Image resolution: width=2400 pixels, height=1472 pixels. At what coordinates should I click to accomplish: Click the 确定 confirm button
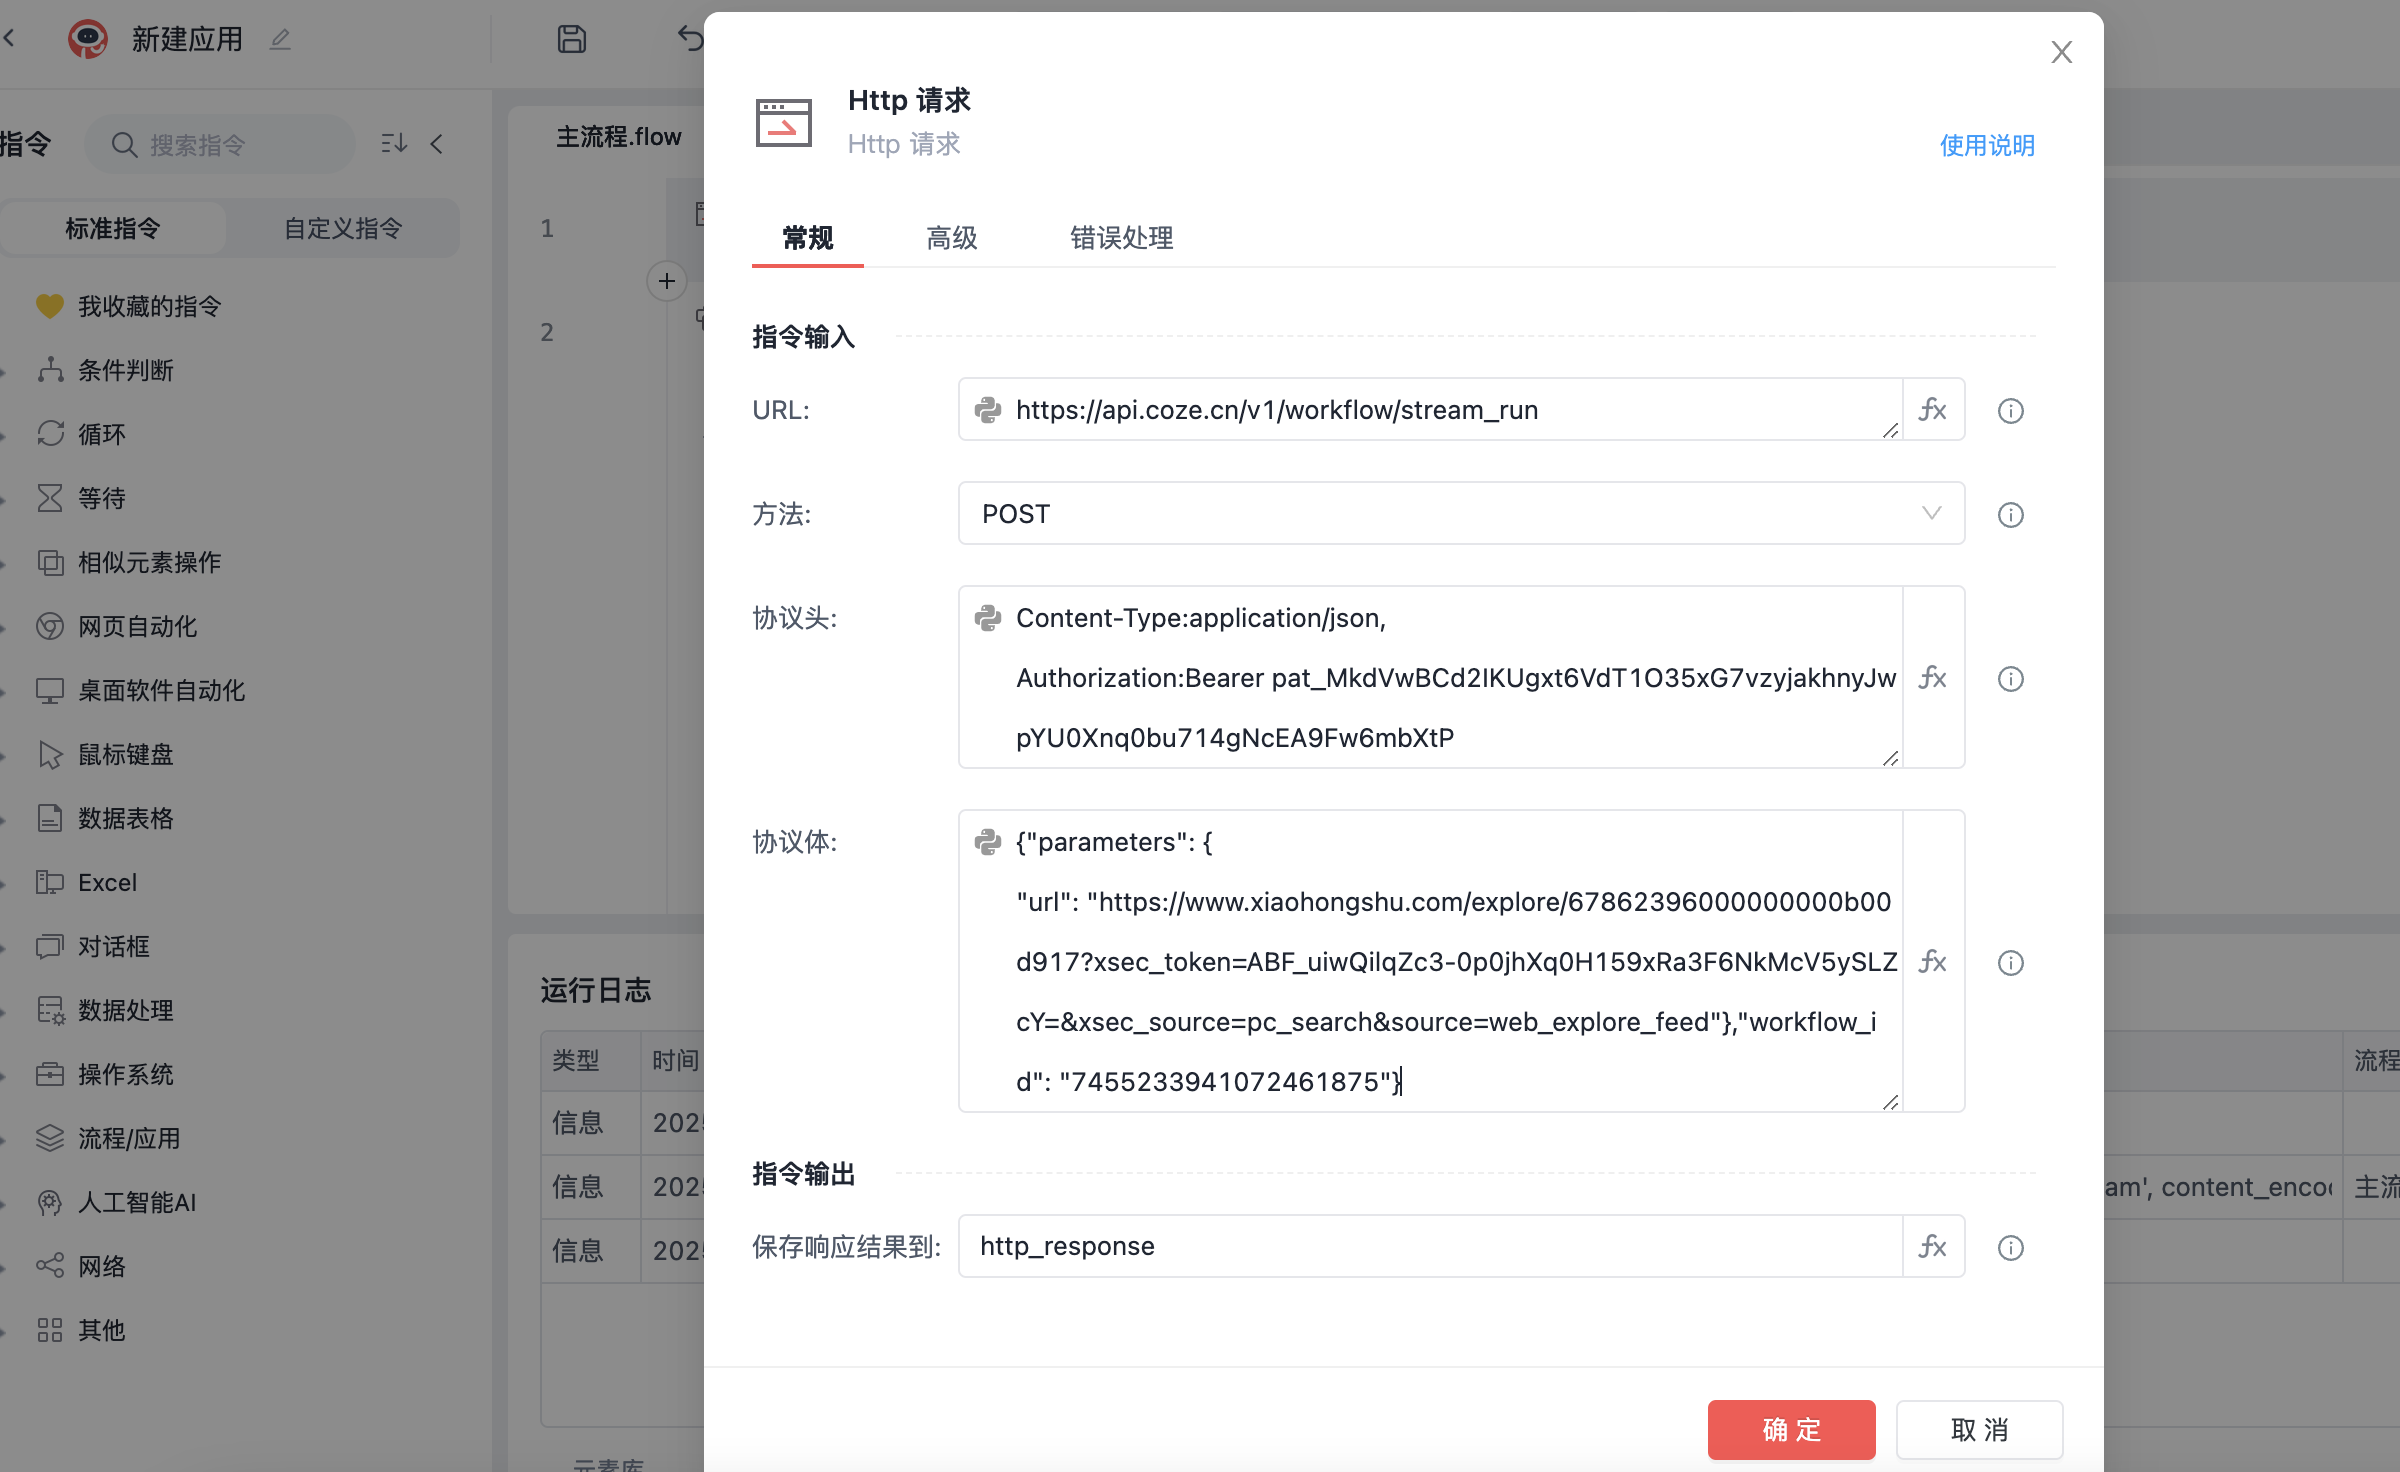1790,1429
